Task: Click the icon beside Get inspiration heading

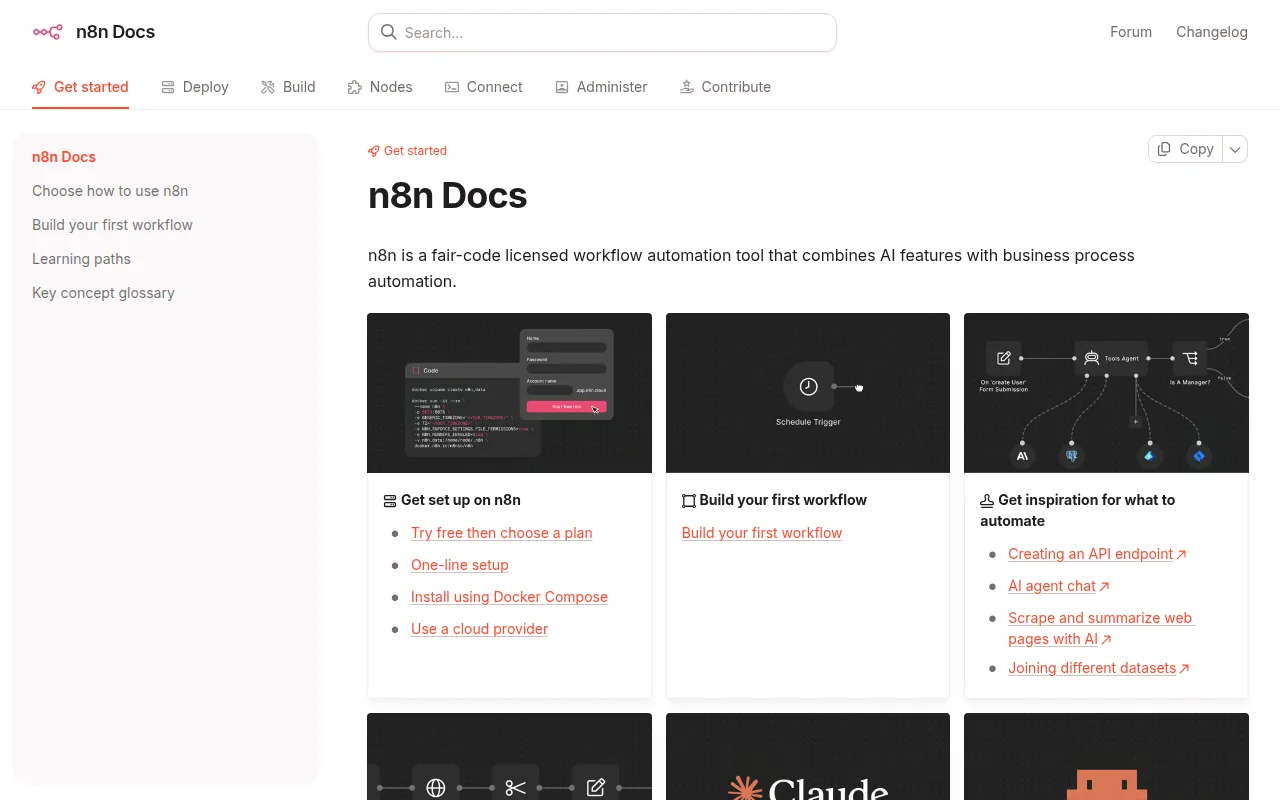Action: coord(987,500)
